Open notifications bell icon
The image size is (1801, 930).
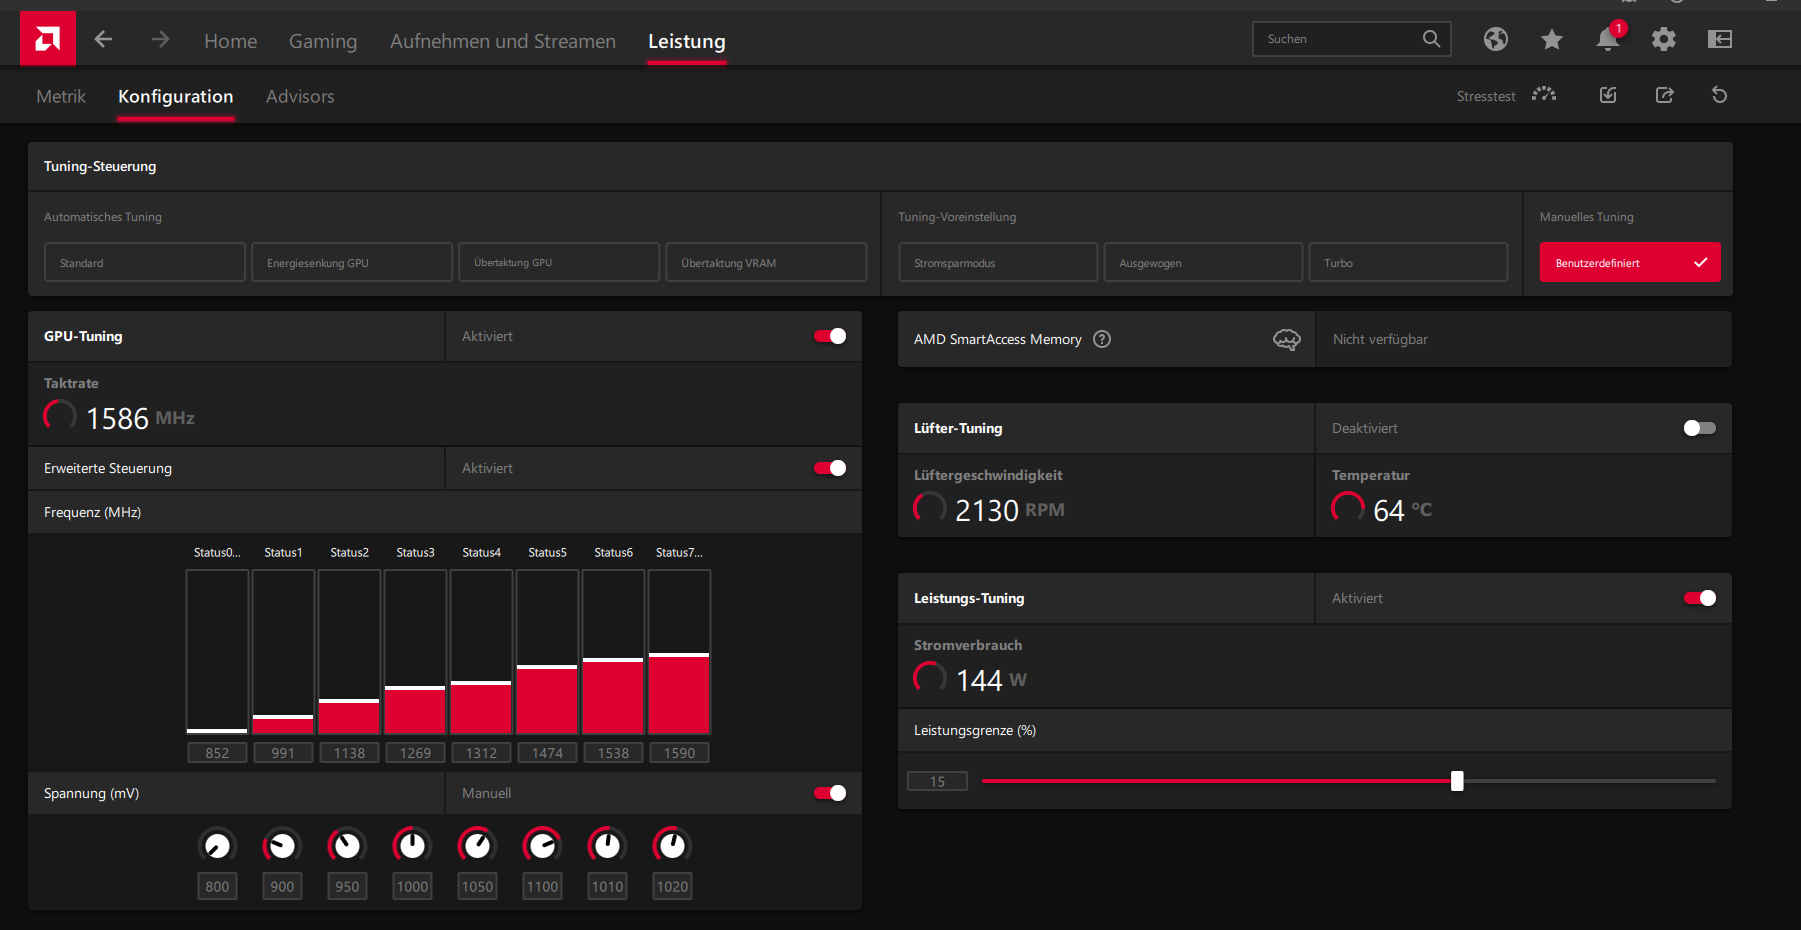pyautogui.click(x=1608, y=39)
